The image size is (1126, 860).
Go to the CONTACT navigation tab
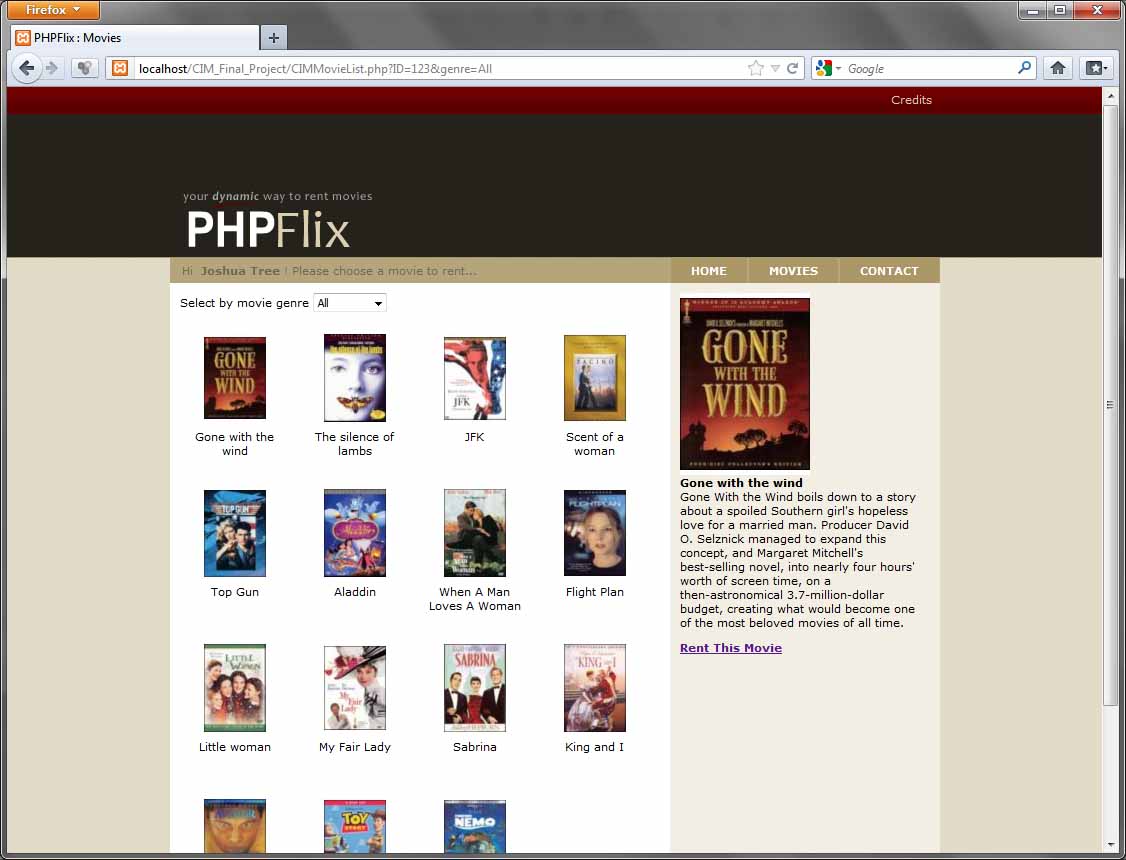click(889, 271)
